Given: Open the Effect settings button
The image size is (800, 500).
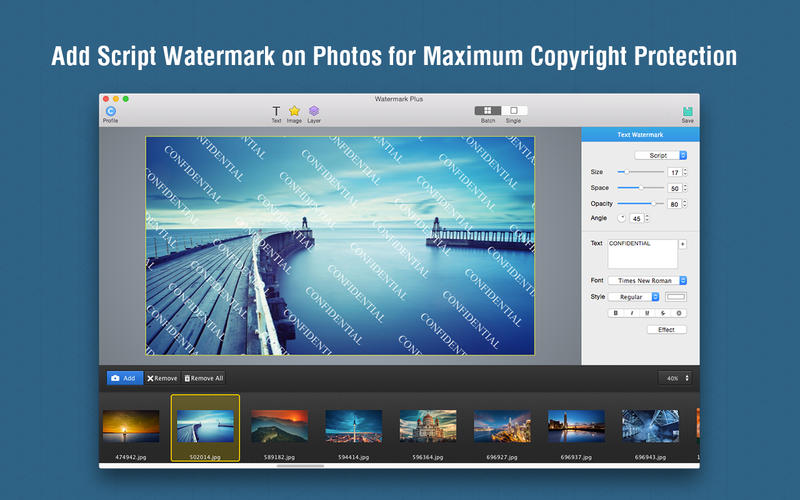Looking at the screenshot, I should point(666,329).
